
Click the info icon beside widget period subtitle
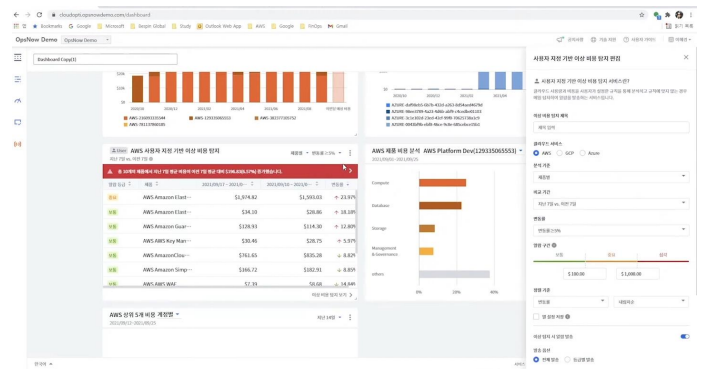151,159
